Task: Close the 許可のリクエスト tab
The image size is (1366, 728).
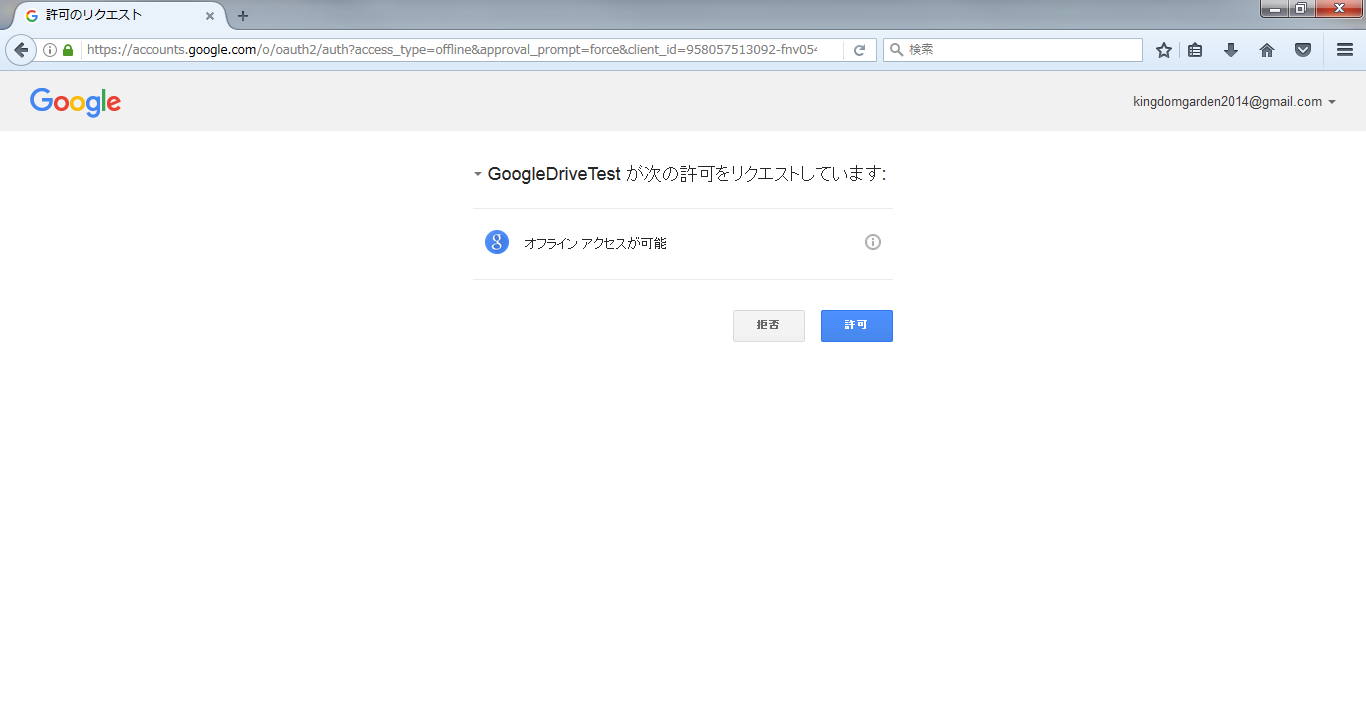Action: (210, 16)
